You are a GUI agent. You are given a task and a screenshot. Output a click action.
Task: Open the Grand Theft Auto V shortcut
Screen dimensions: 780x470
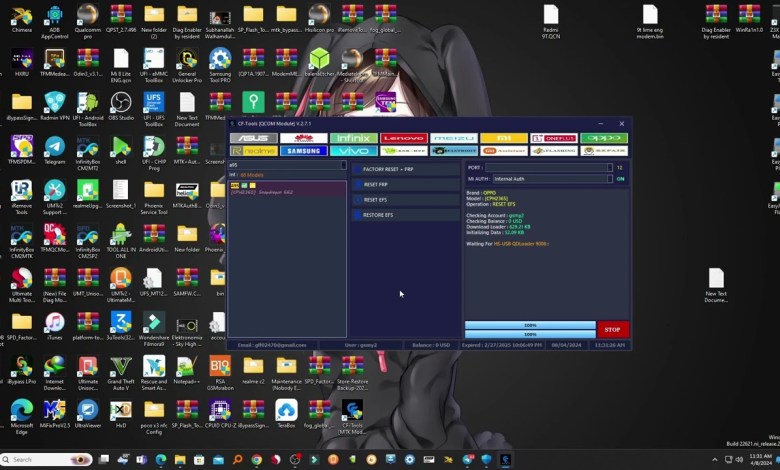(121, 373)
